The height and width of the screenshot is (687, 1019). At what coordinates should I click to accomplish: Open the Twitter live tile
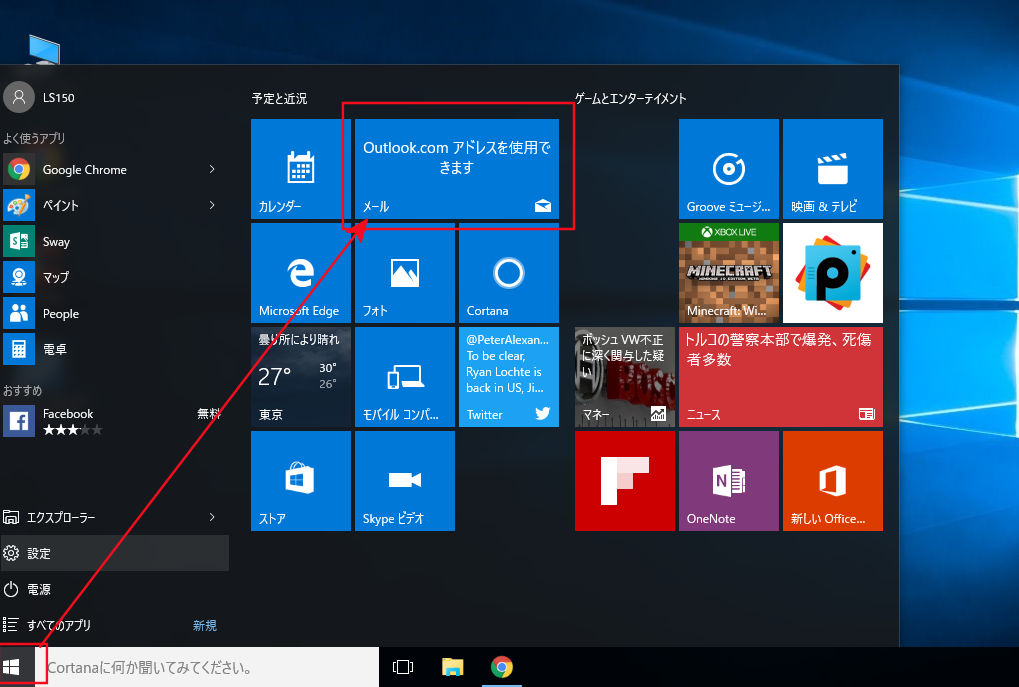tap(509, 377)
